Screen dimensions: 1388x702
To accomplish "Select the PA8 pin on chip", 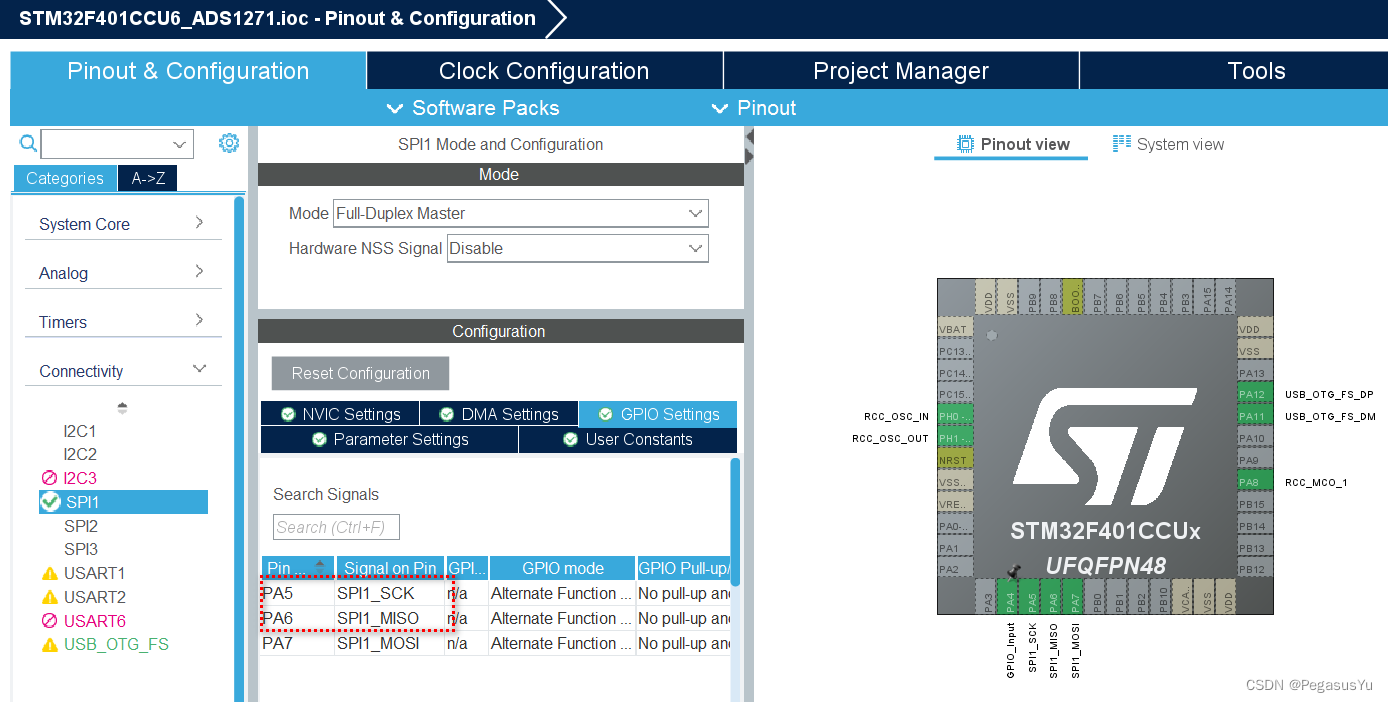I will click(1255, 482).
